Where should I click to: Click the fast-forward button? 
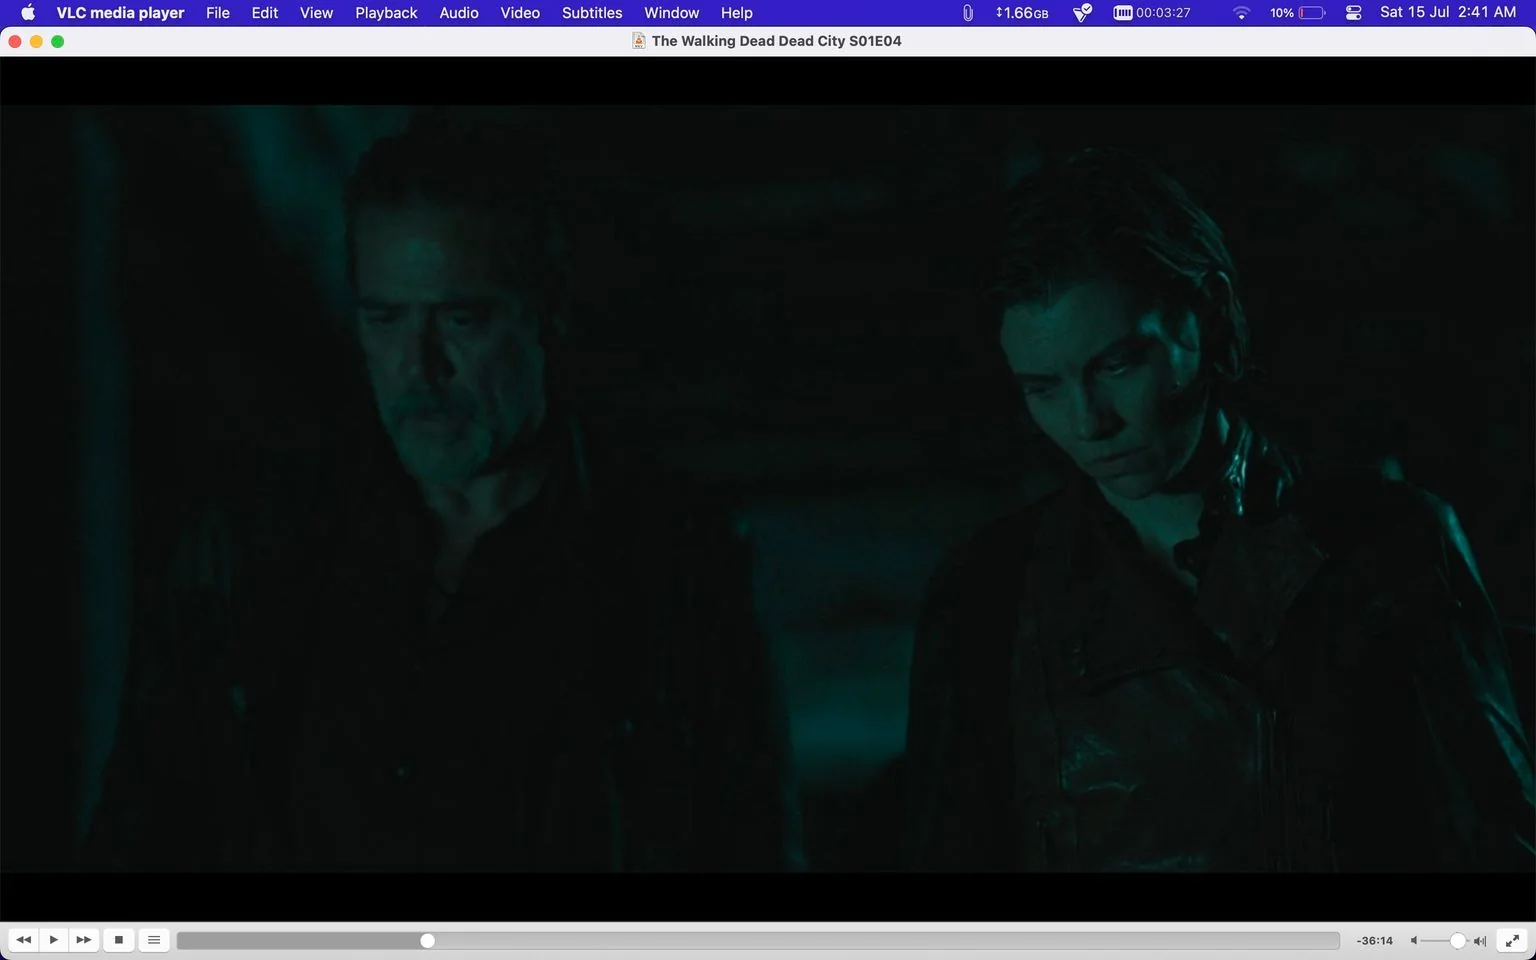click(84, 940)
